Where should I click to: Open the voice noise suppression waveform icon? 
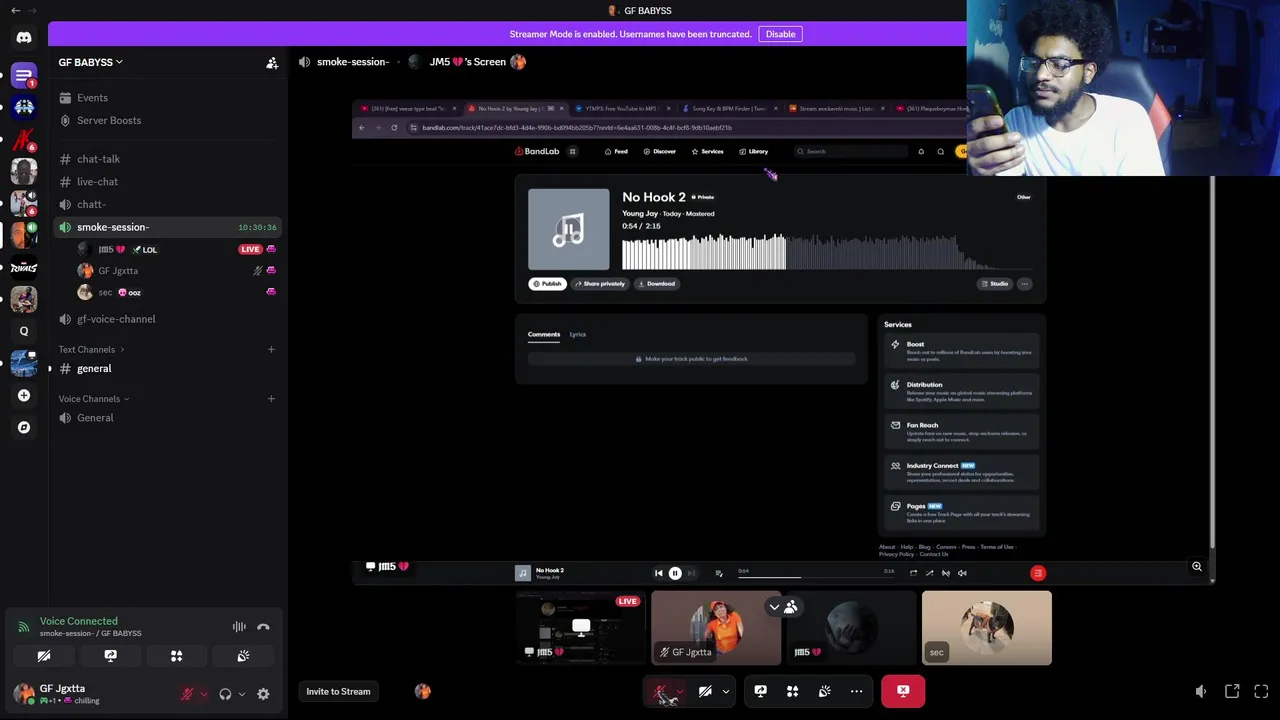coord(239,627)
